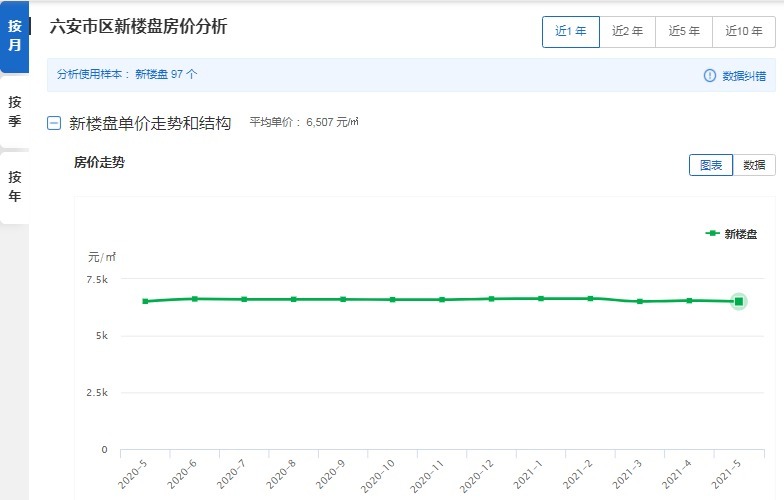
Task: Click the 2020-8 data point
Action: pos(294,300)
